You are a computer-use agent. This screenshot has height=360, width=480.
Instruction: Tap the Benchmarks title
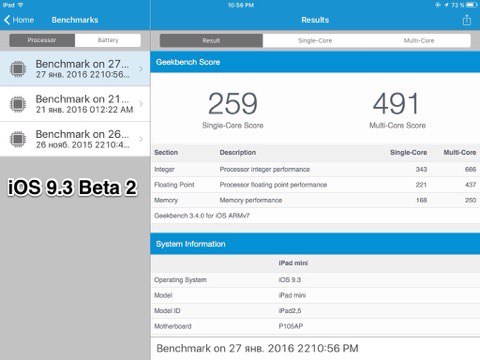75,20
